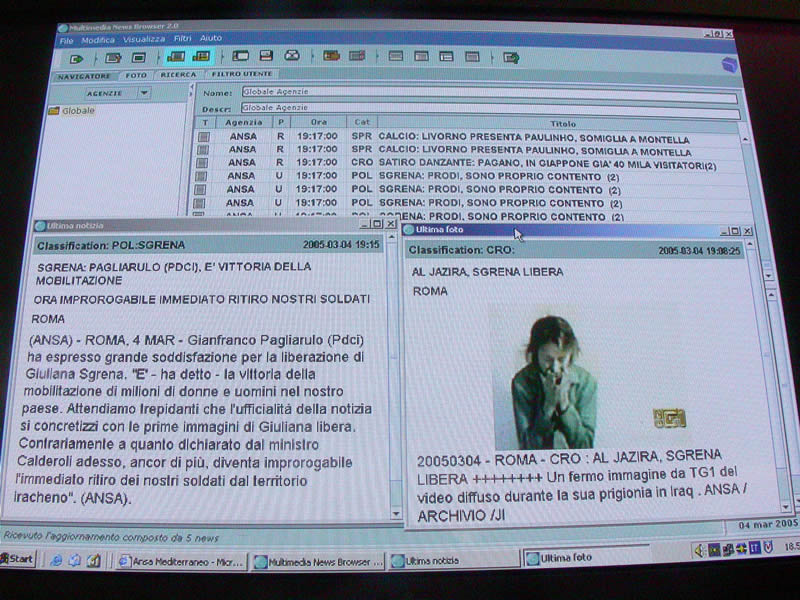Open the Filtri menu

tap(181, 39)
